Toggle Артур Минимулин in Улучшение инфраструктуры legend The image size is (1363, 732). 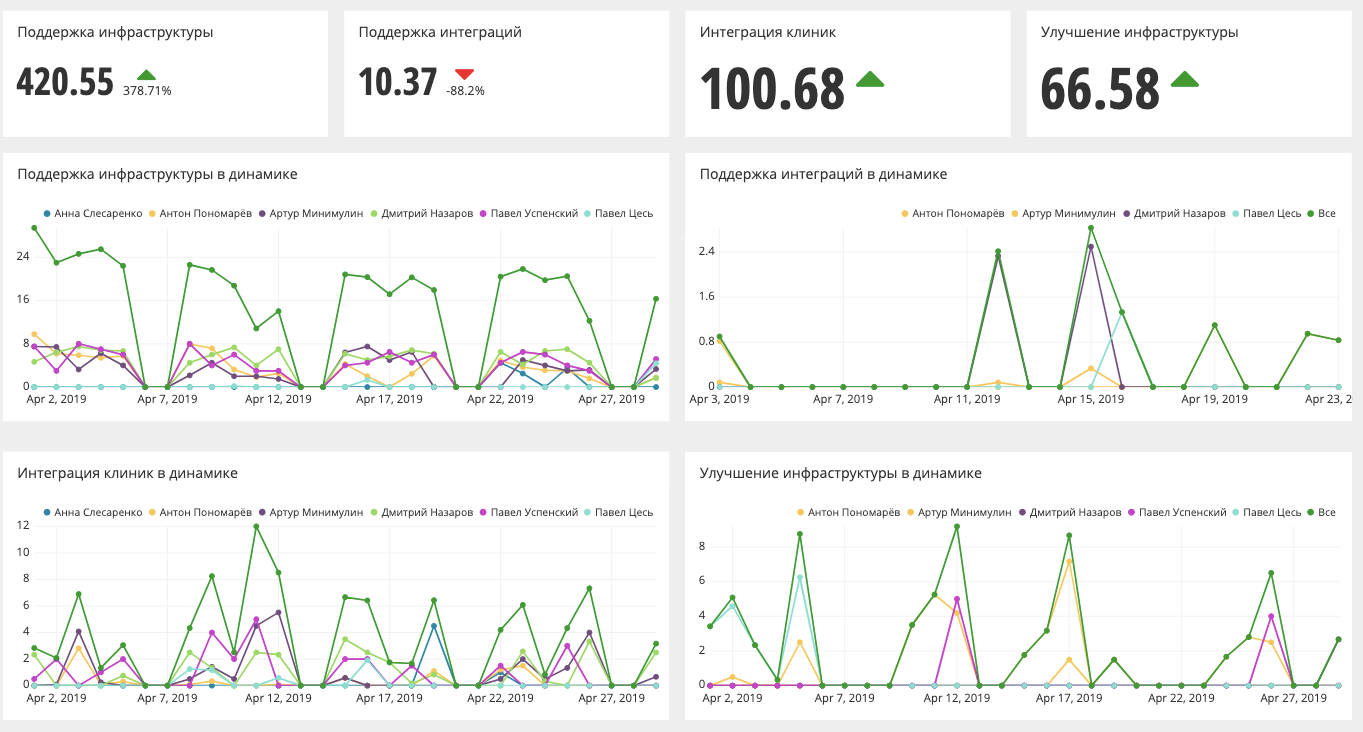click(x=958, y=512)
